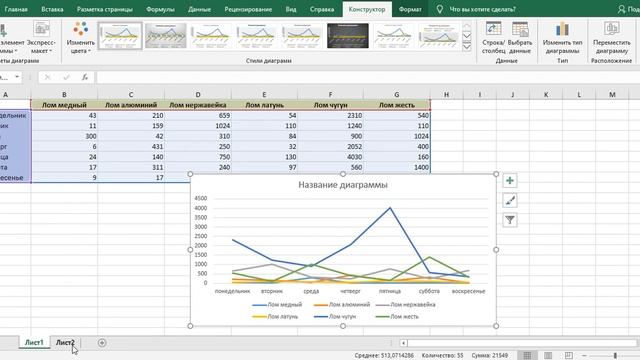Open the Главная ribbon tab

[x=16, y=9]
